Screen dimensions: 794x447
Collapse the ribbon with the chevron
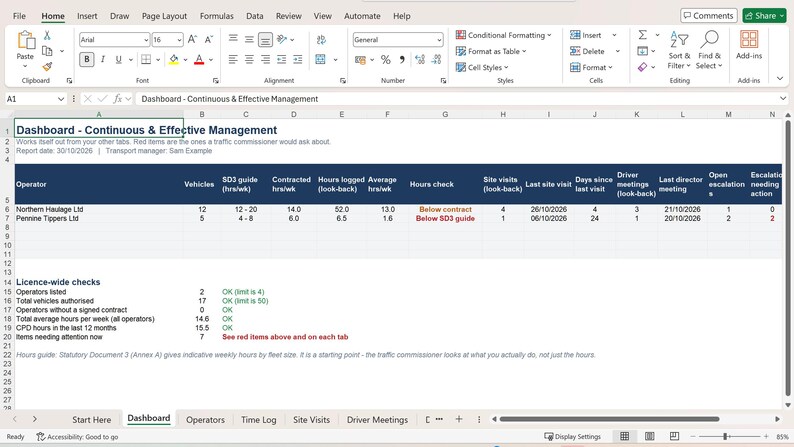click(x=780, y=78)
